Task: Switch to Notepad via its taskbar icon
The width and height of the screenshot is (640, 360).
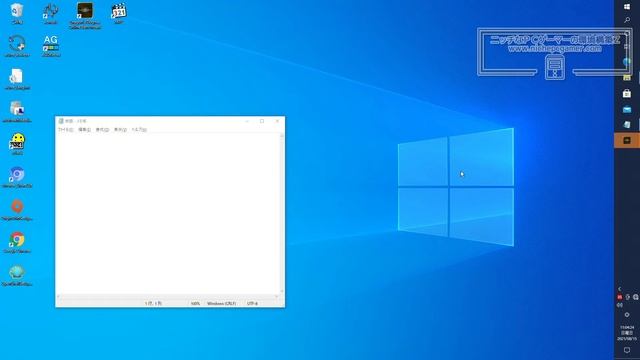Action: 627,124
